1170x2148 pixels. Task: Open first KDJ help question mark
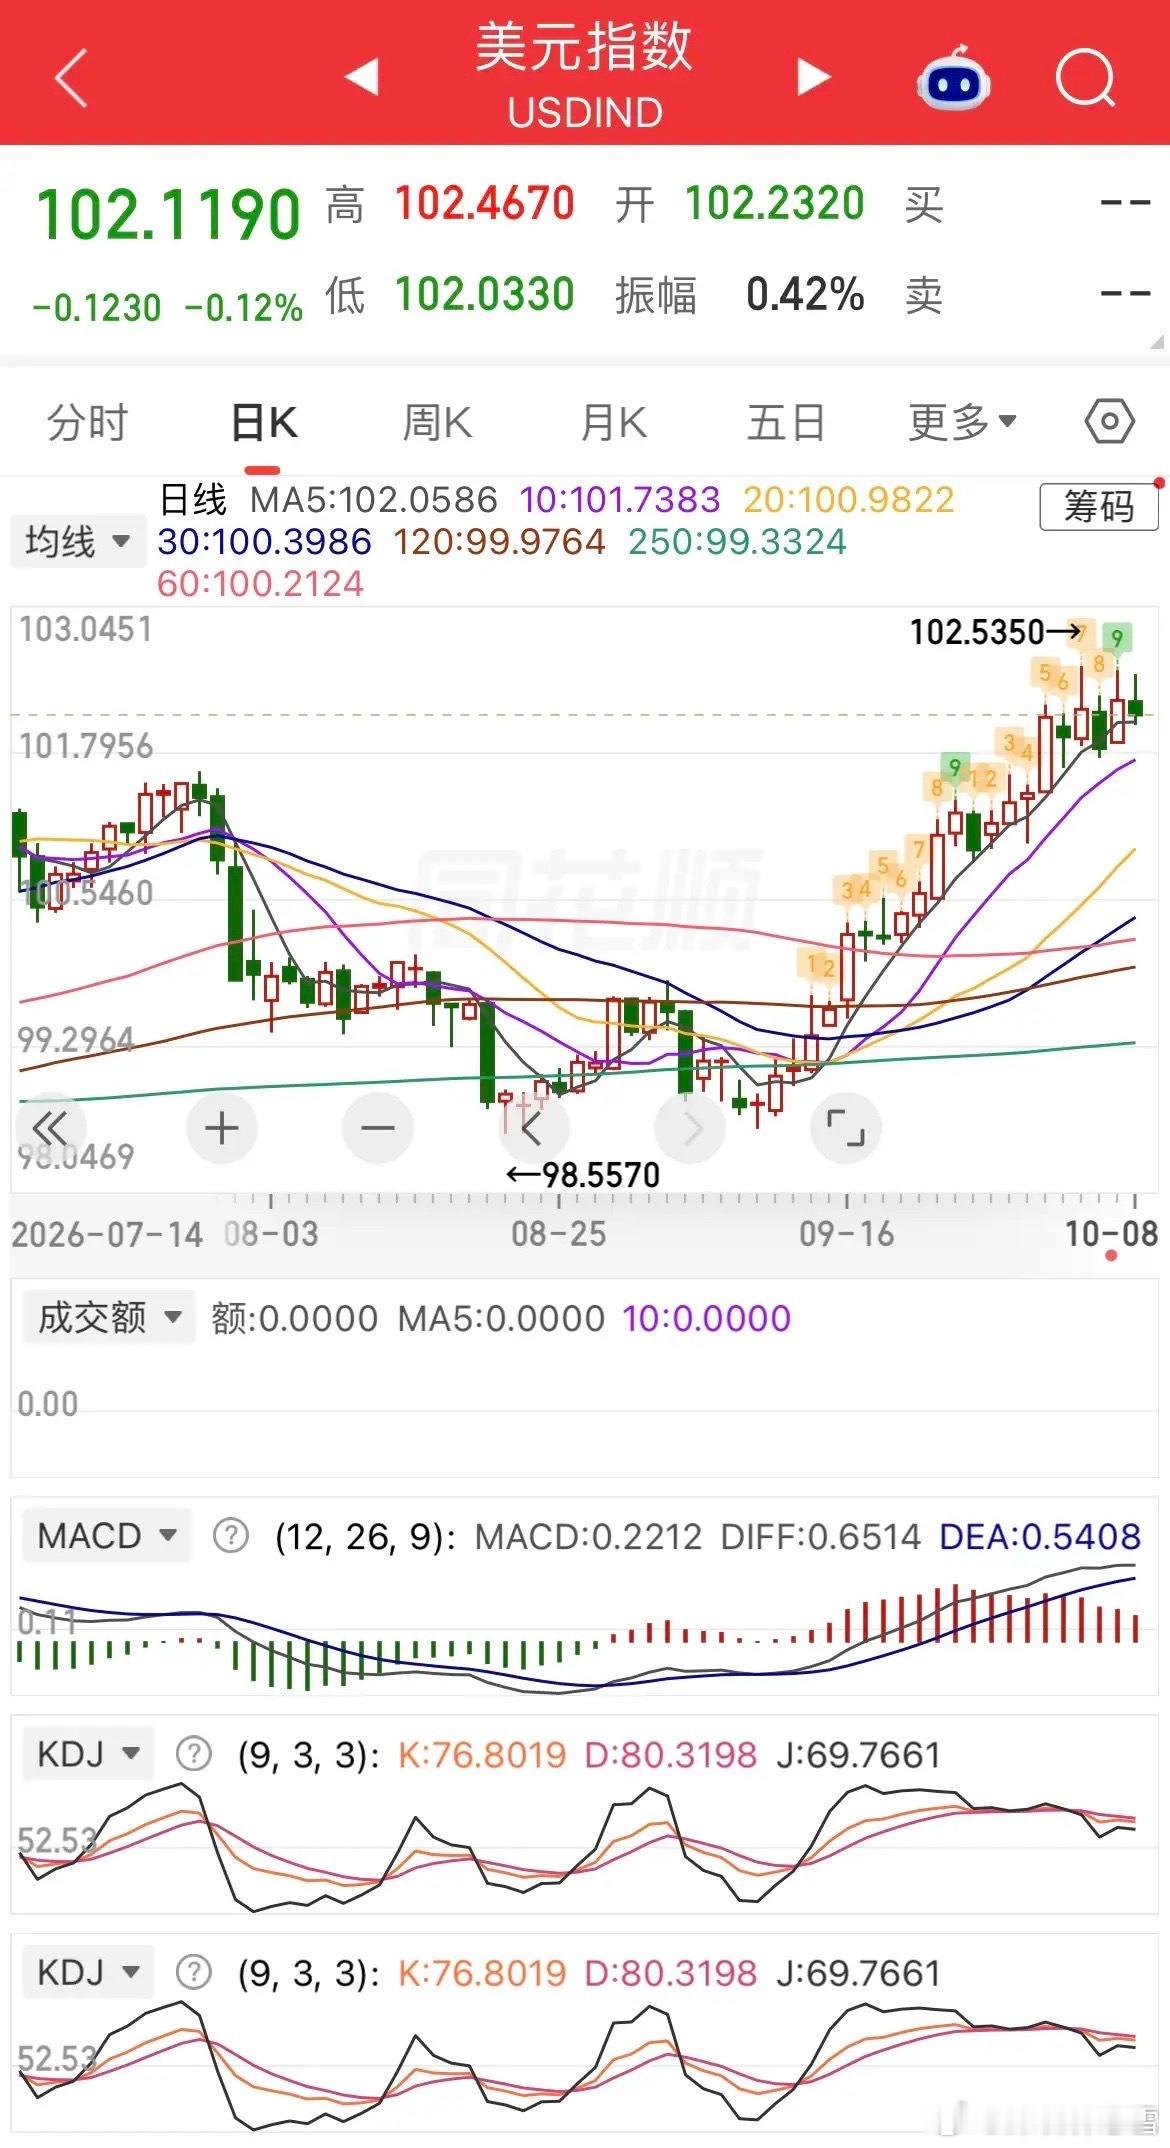click(193, 1754)
